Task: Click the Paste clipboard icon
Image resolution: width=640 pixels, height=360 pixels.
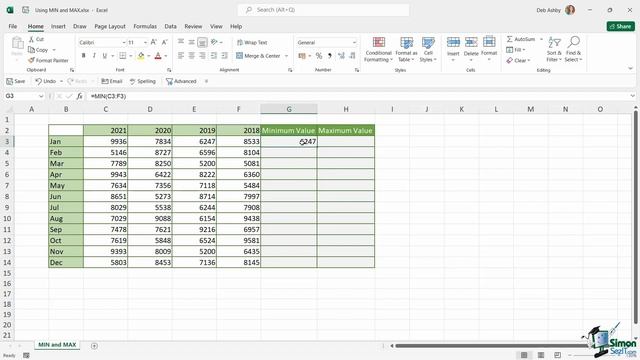Action: 17,43
